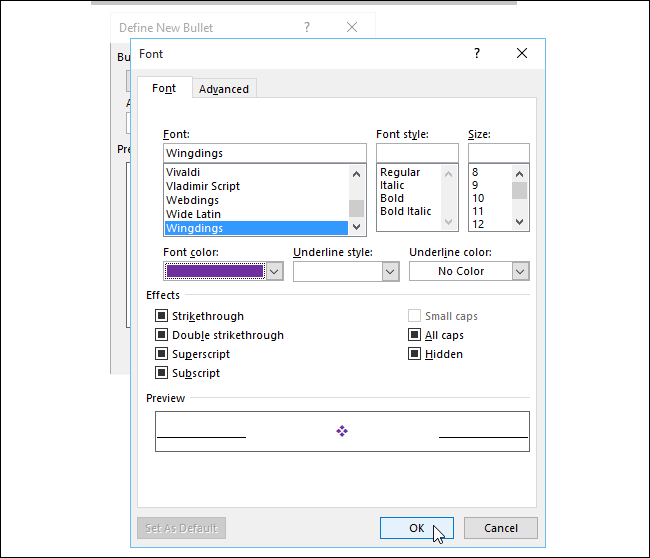Click the OK button

point(417,528)
